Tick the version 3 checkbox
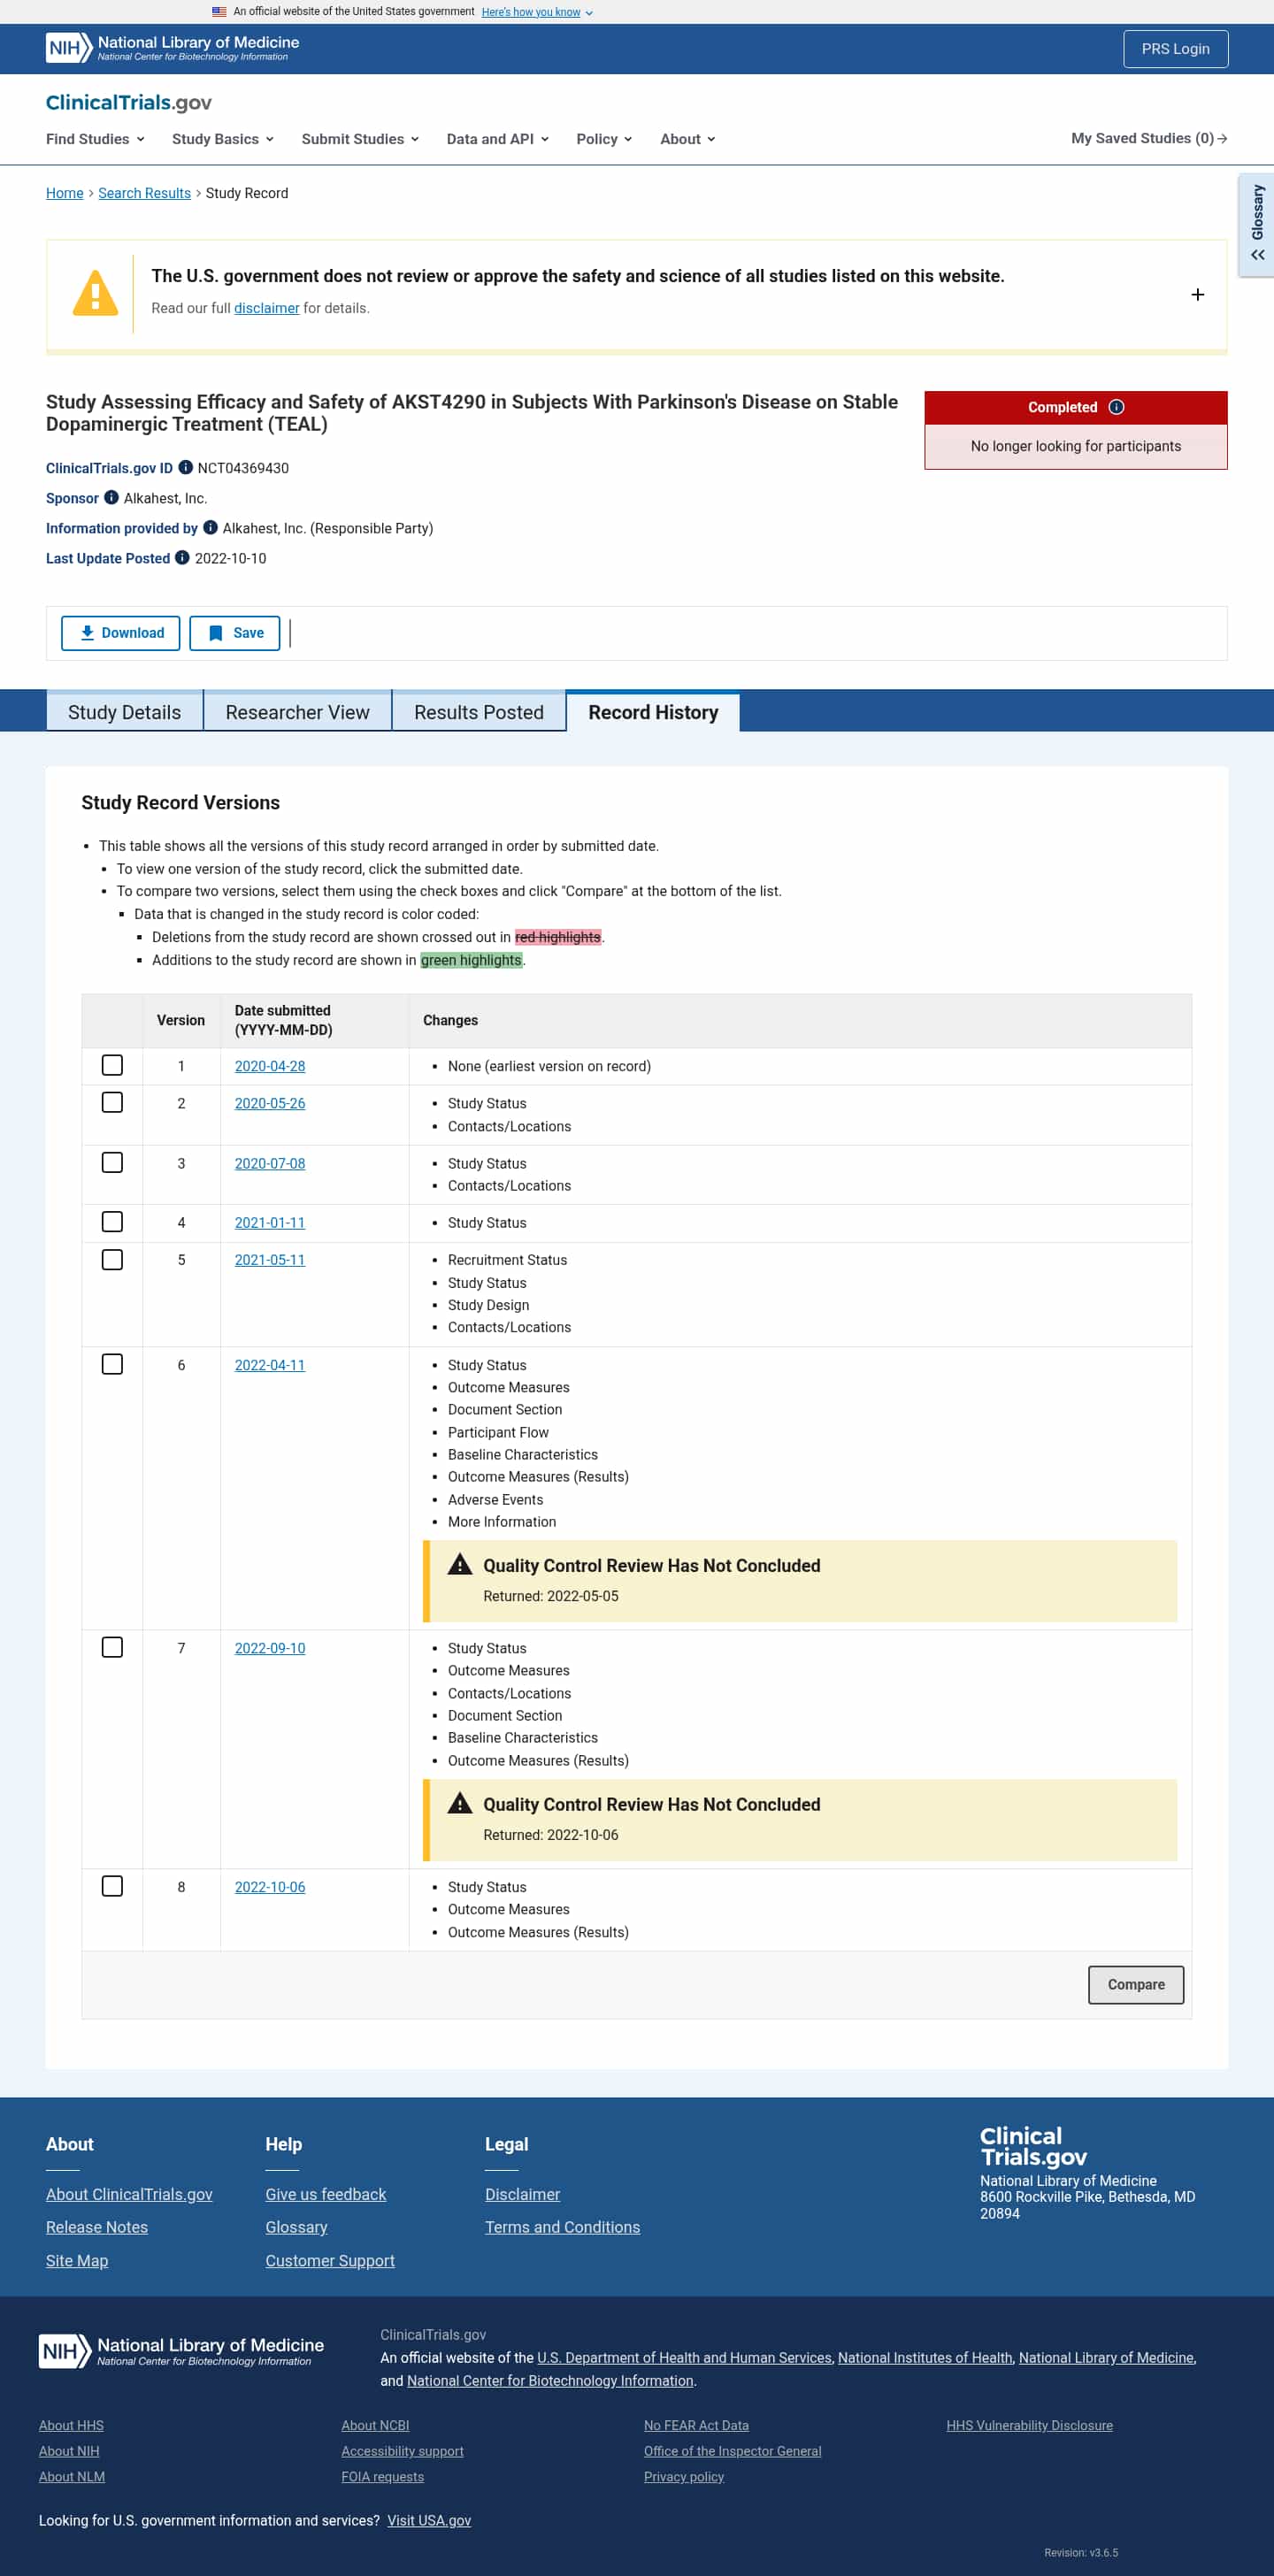The height and width of the screenshot is (2576, 1274). click(112, 1163)
